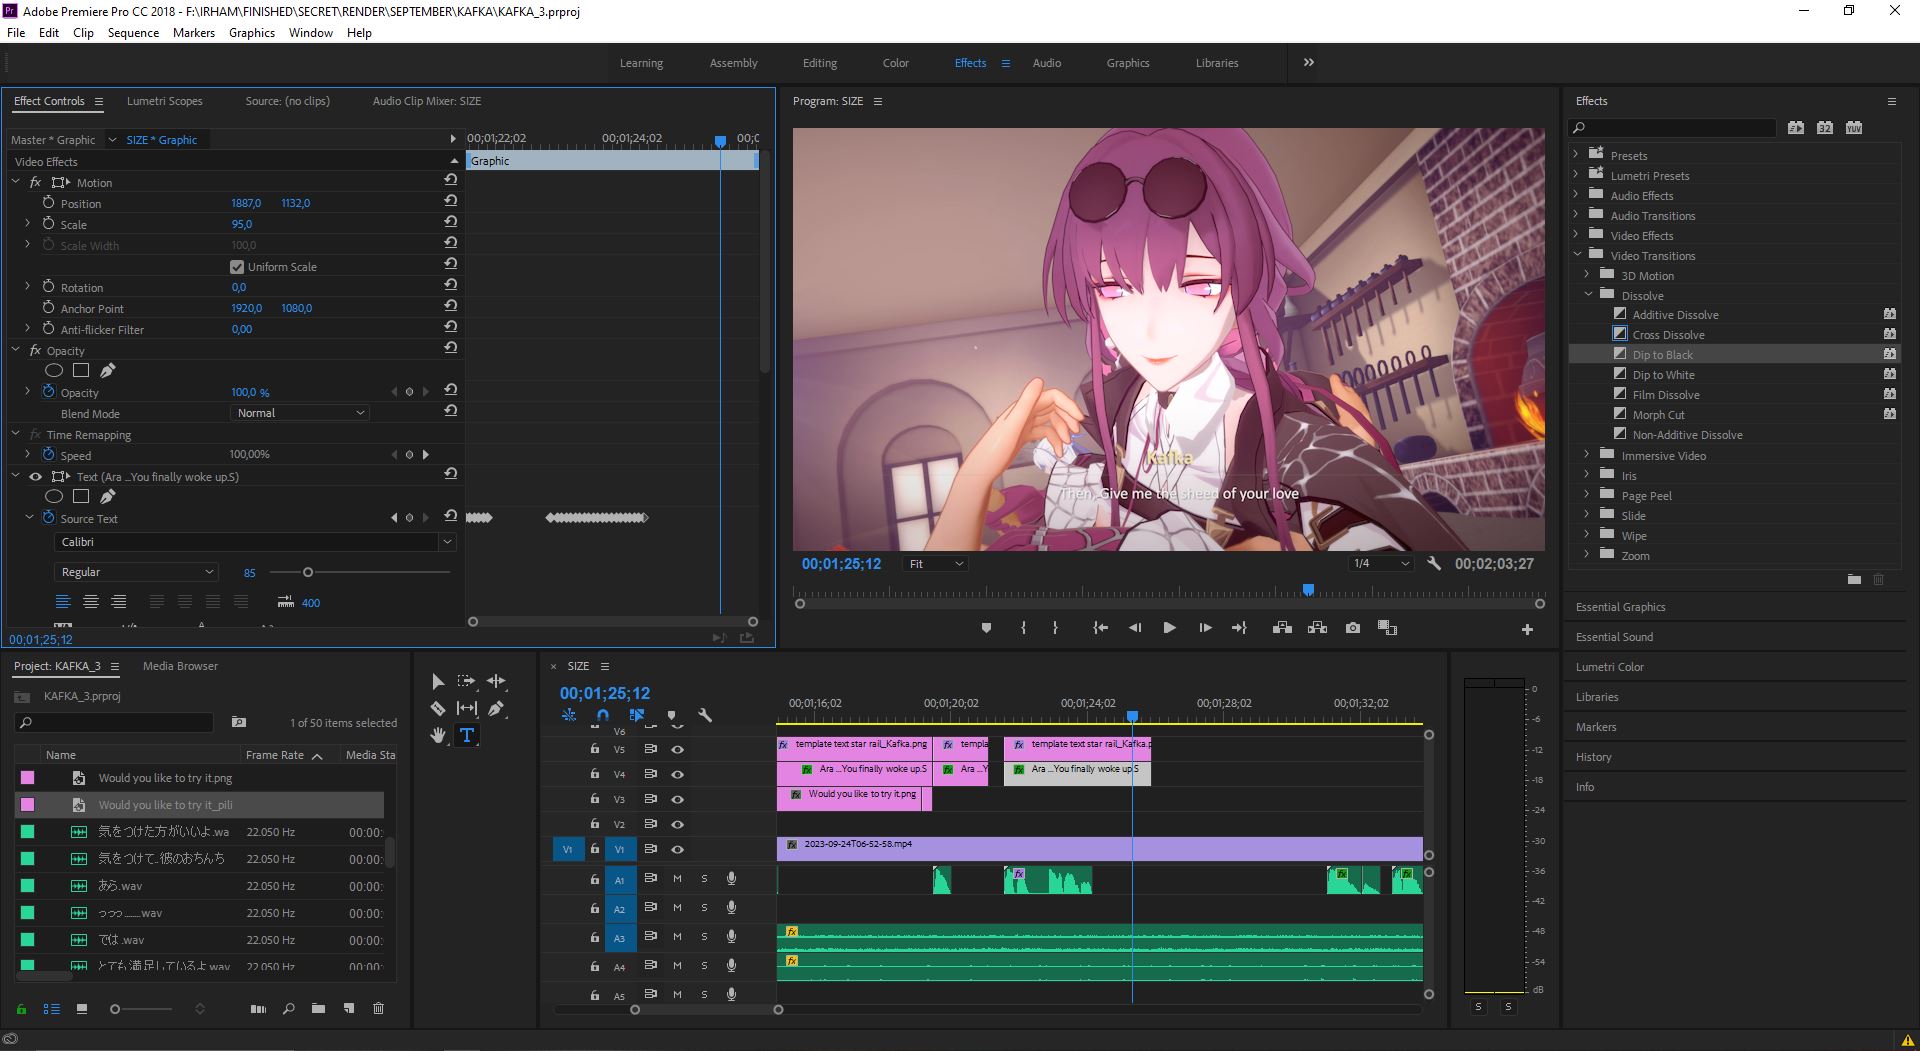Click the Add Marker button in the Program monitor

(986, 628)
